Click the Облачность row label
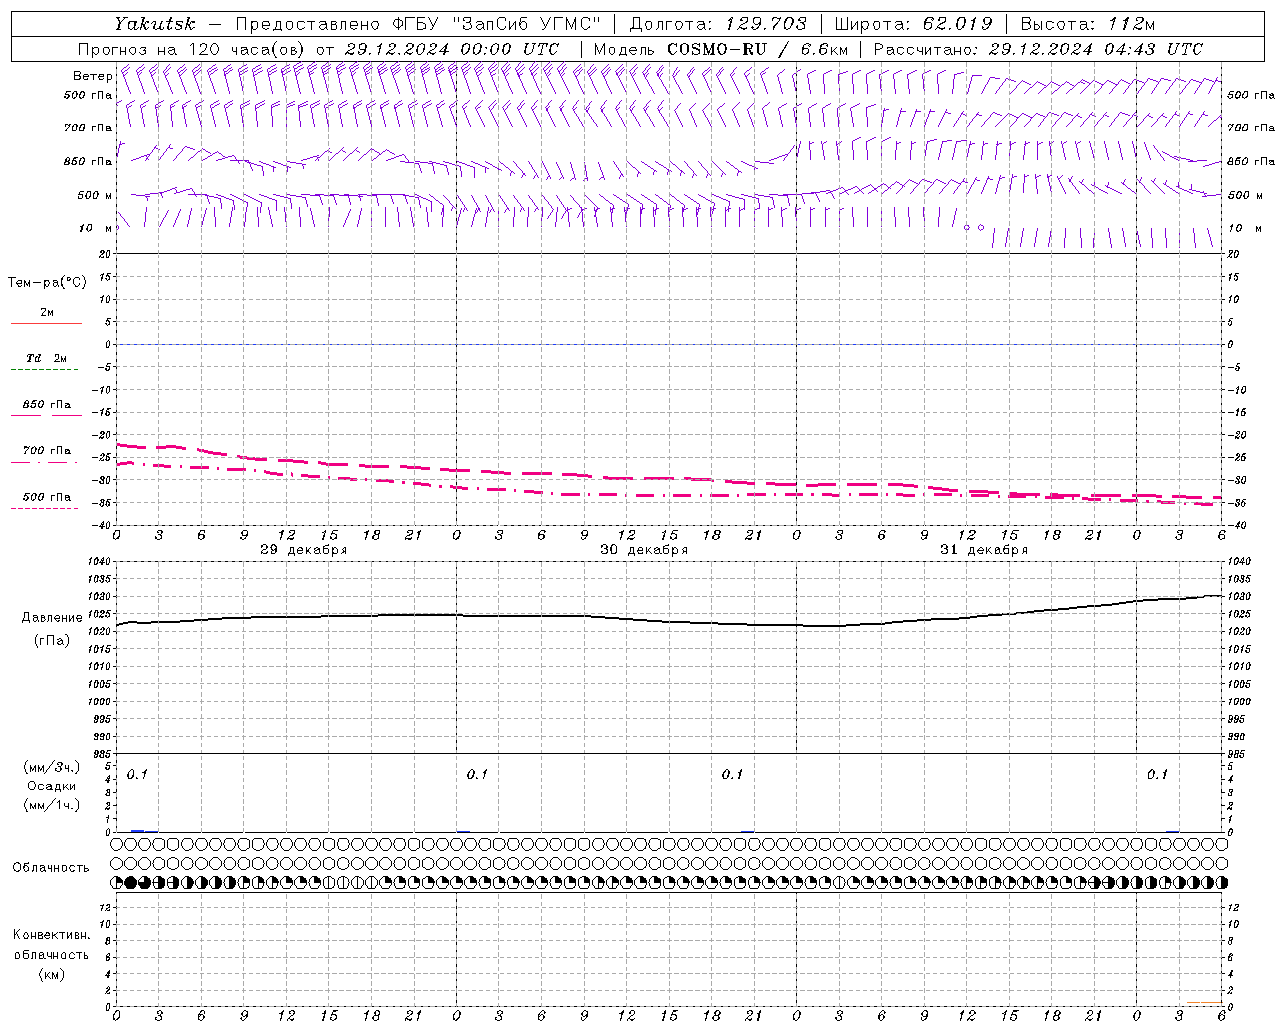Screen dimensions: 1280x1024 [x=51, y=867]
